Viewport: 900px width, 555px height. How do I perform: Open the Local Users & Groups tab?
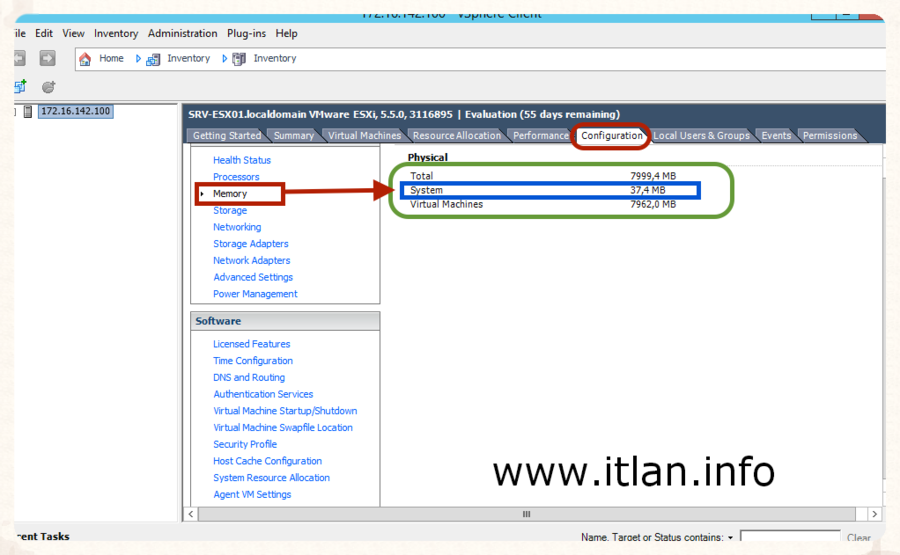click(701, 136)
